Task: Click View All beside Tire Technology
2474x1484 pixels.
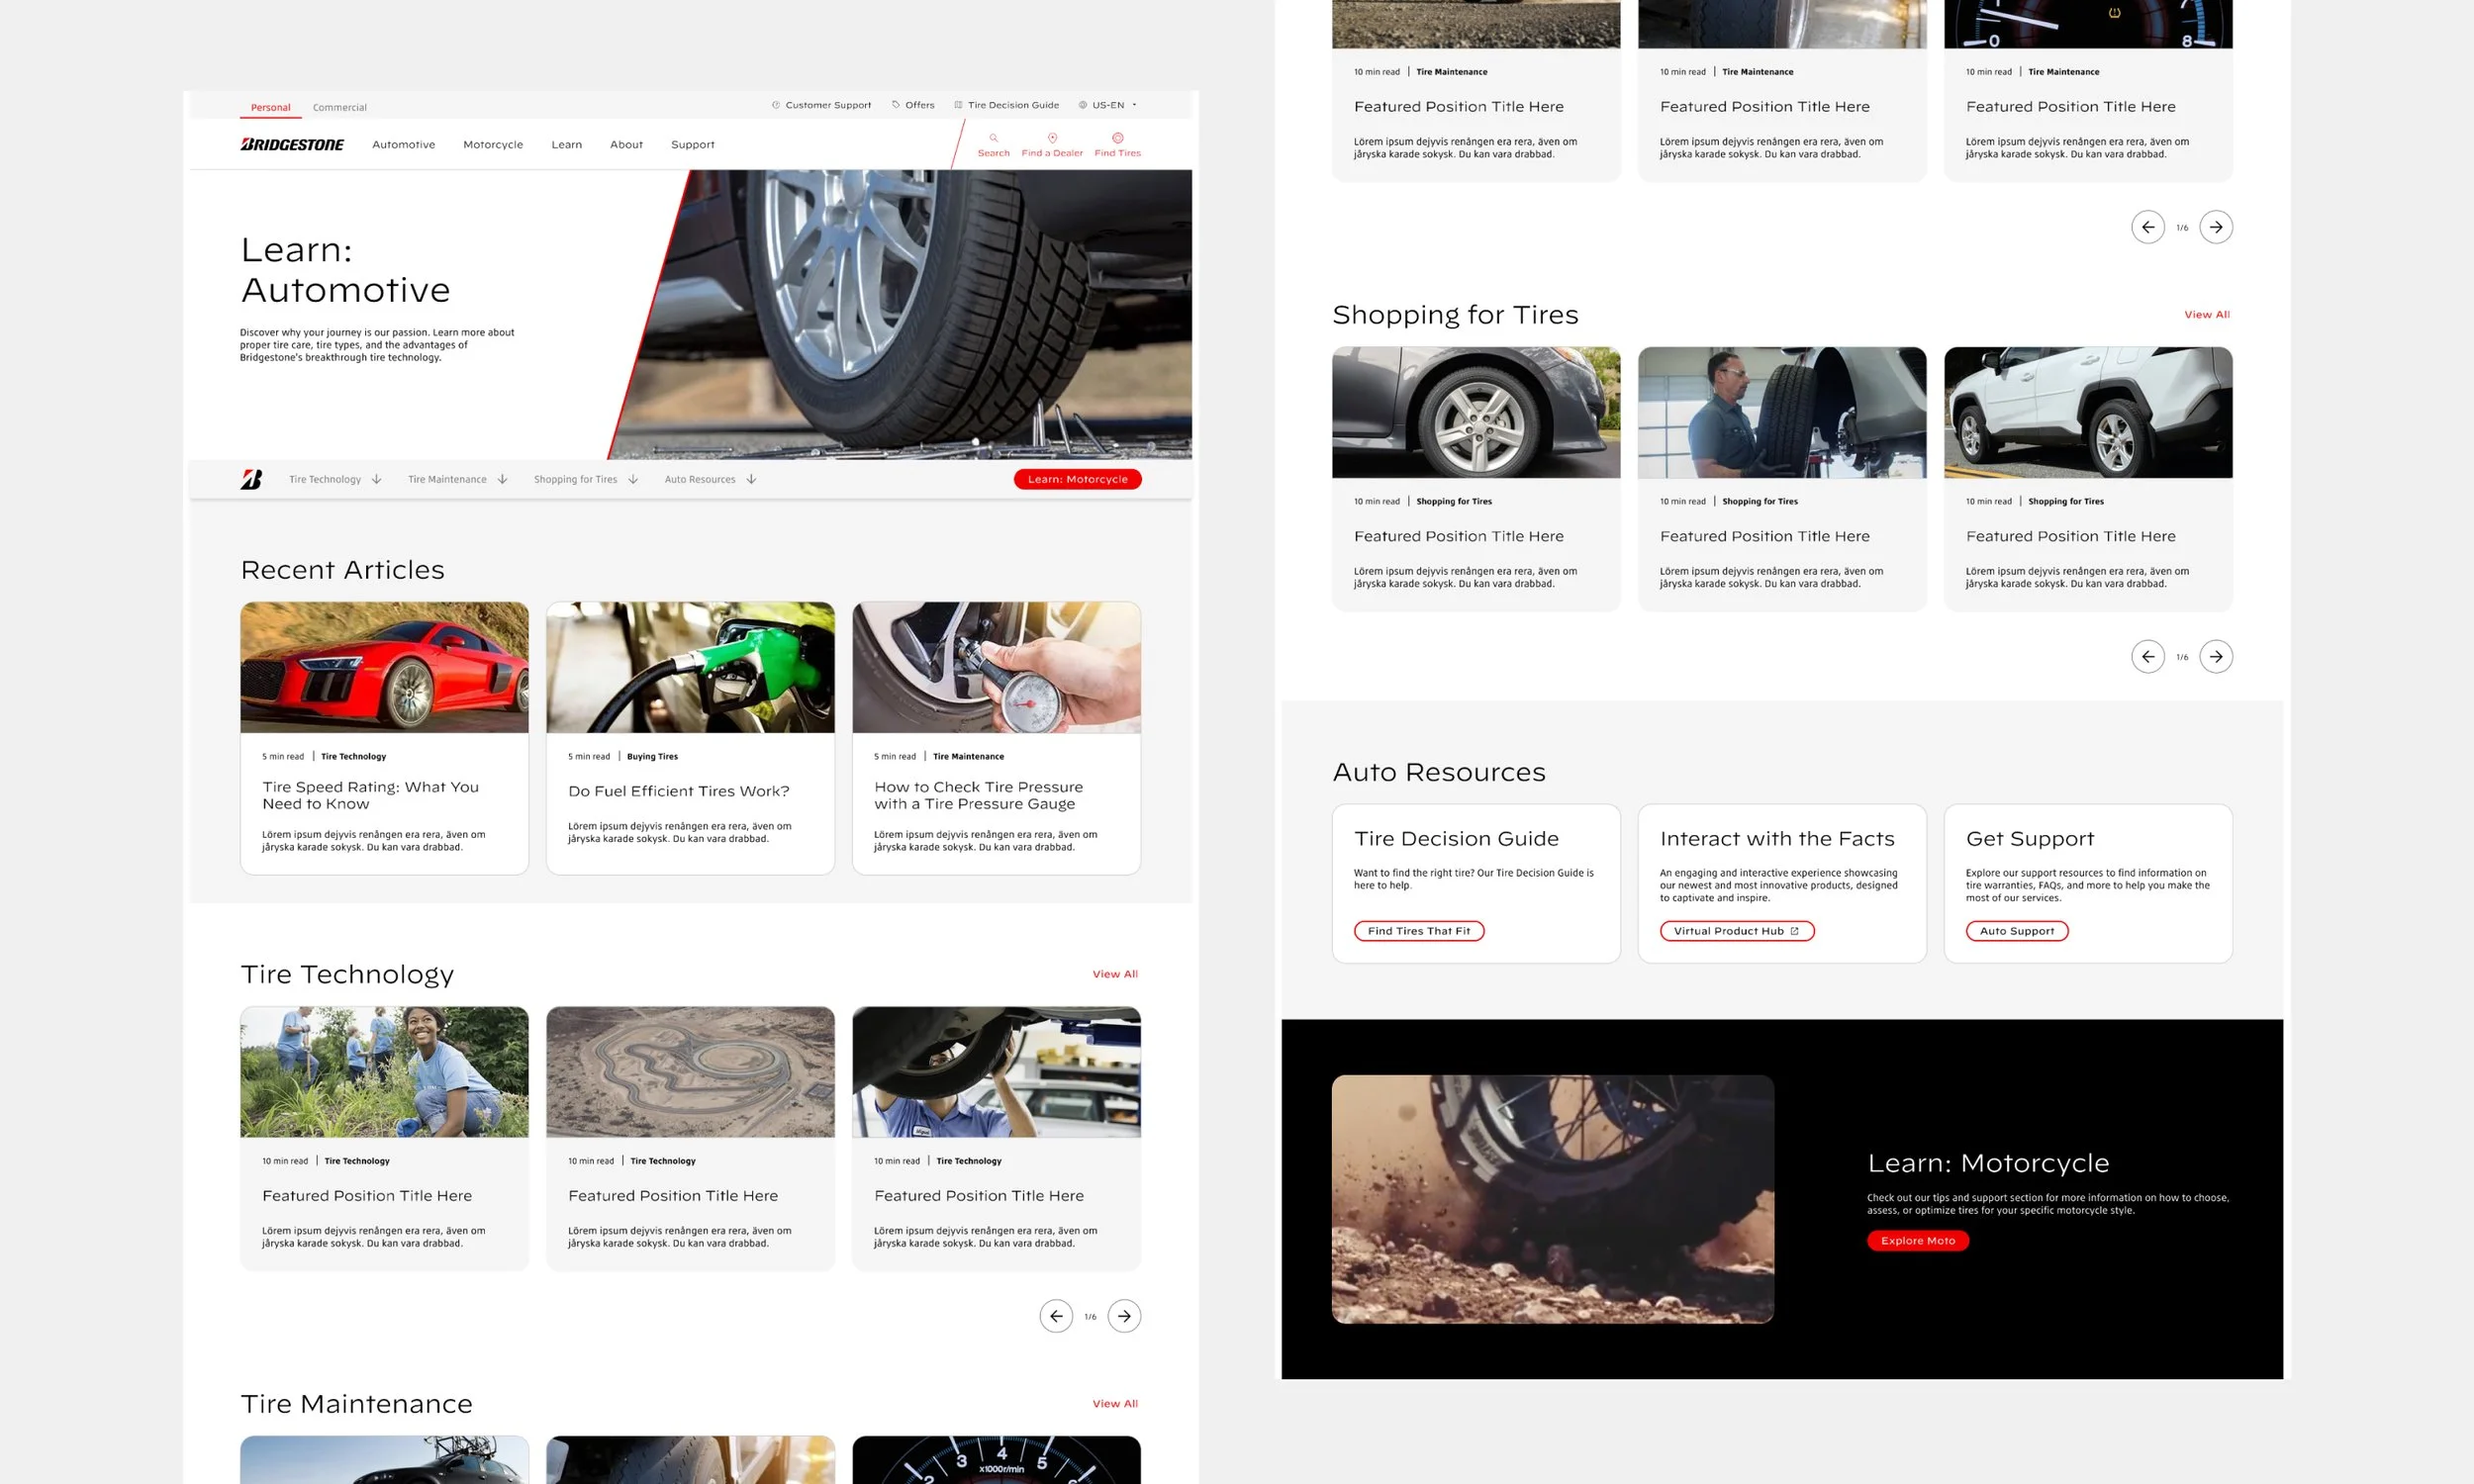Action: pyautogui.click(x=1114, y=974)
